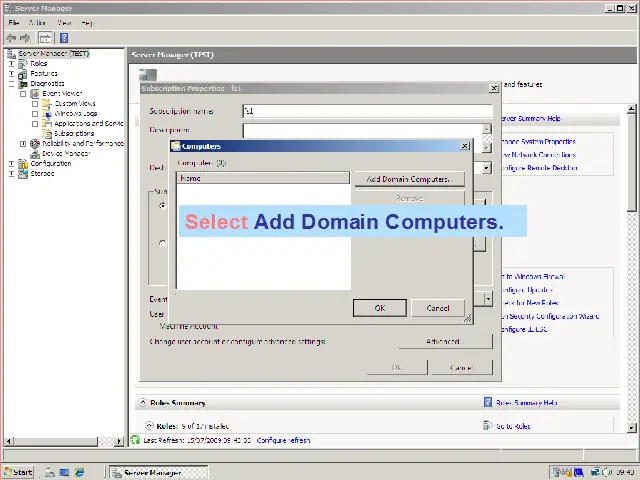The height and width of the screenshot is (480, 640).
Task: Click the Name column header in Computers list
Action: pos(263,178)
